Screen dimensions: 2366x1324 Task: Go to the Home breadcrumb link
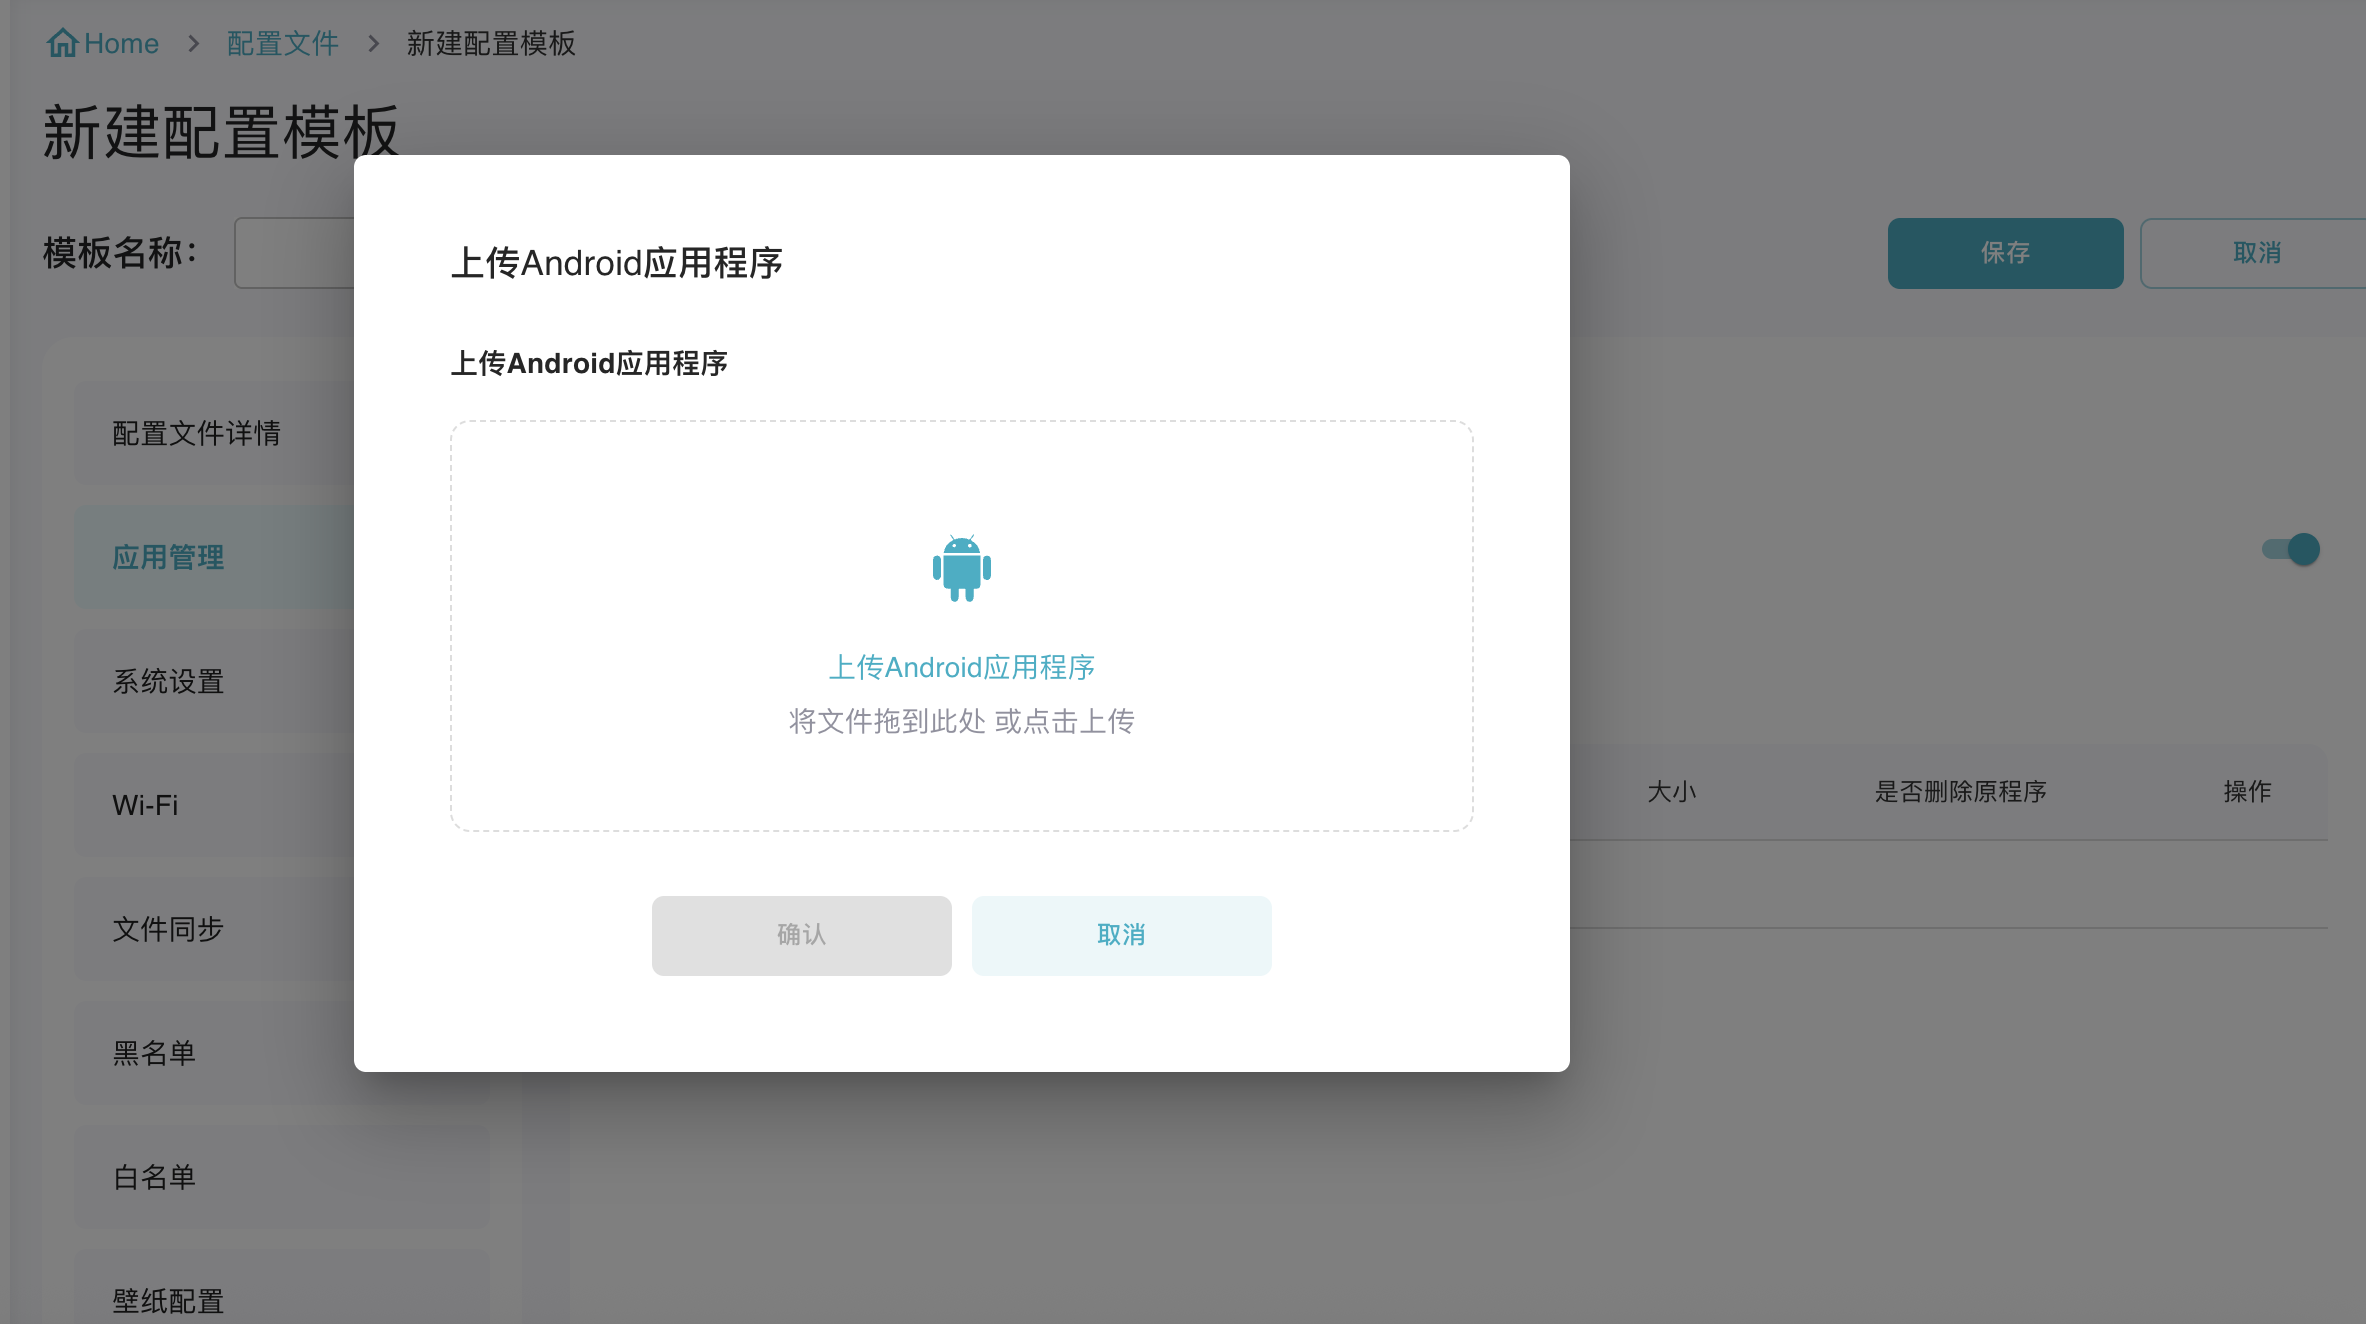click(121, 43)
